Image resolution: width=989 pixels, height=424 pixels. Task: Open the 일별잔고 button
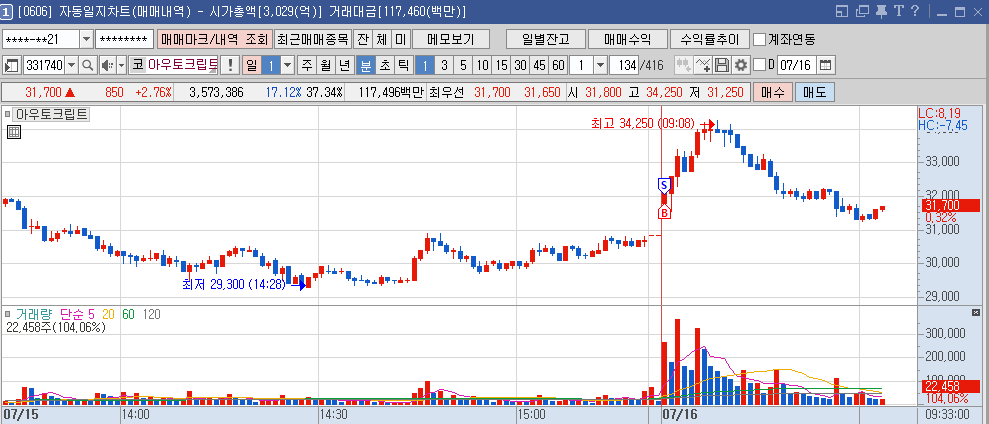click(x=546, y=40)
